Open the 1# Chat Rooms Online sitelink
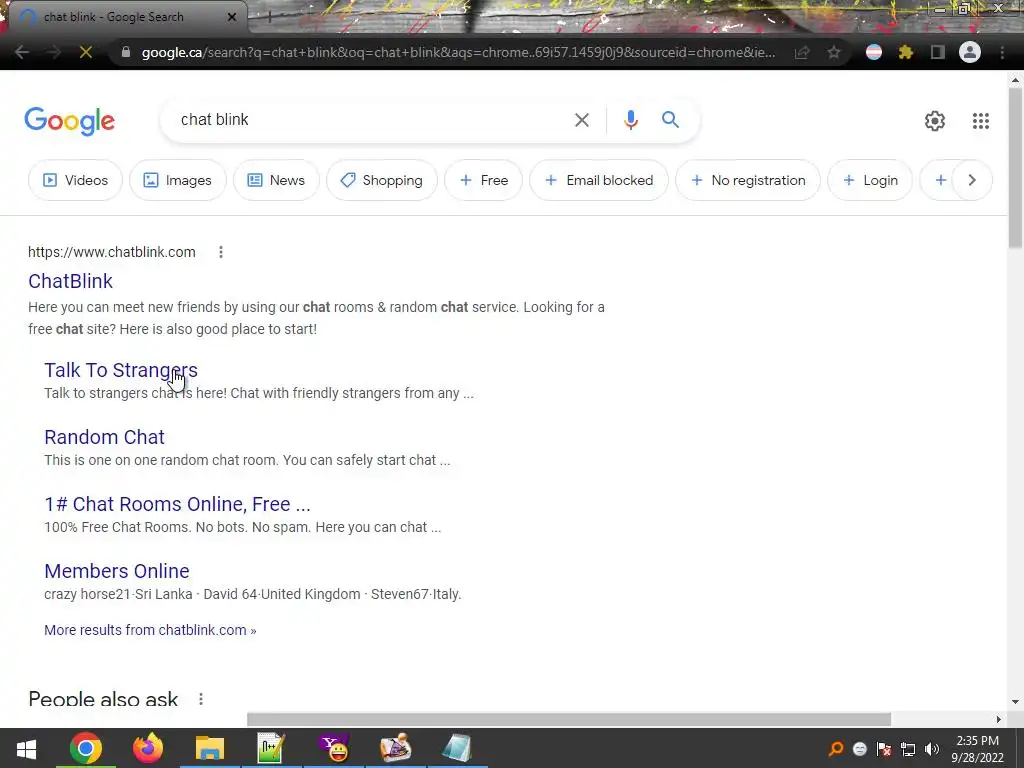Image resolution: width=1024 pixels, height=768 pixels. [x=177, y=504]
